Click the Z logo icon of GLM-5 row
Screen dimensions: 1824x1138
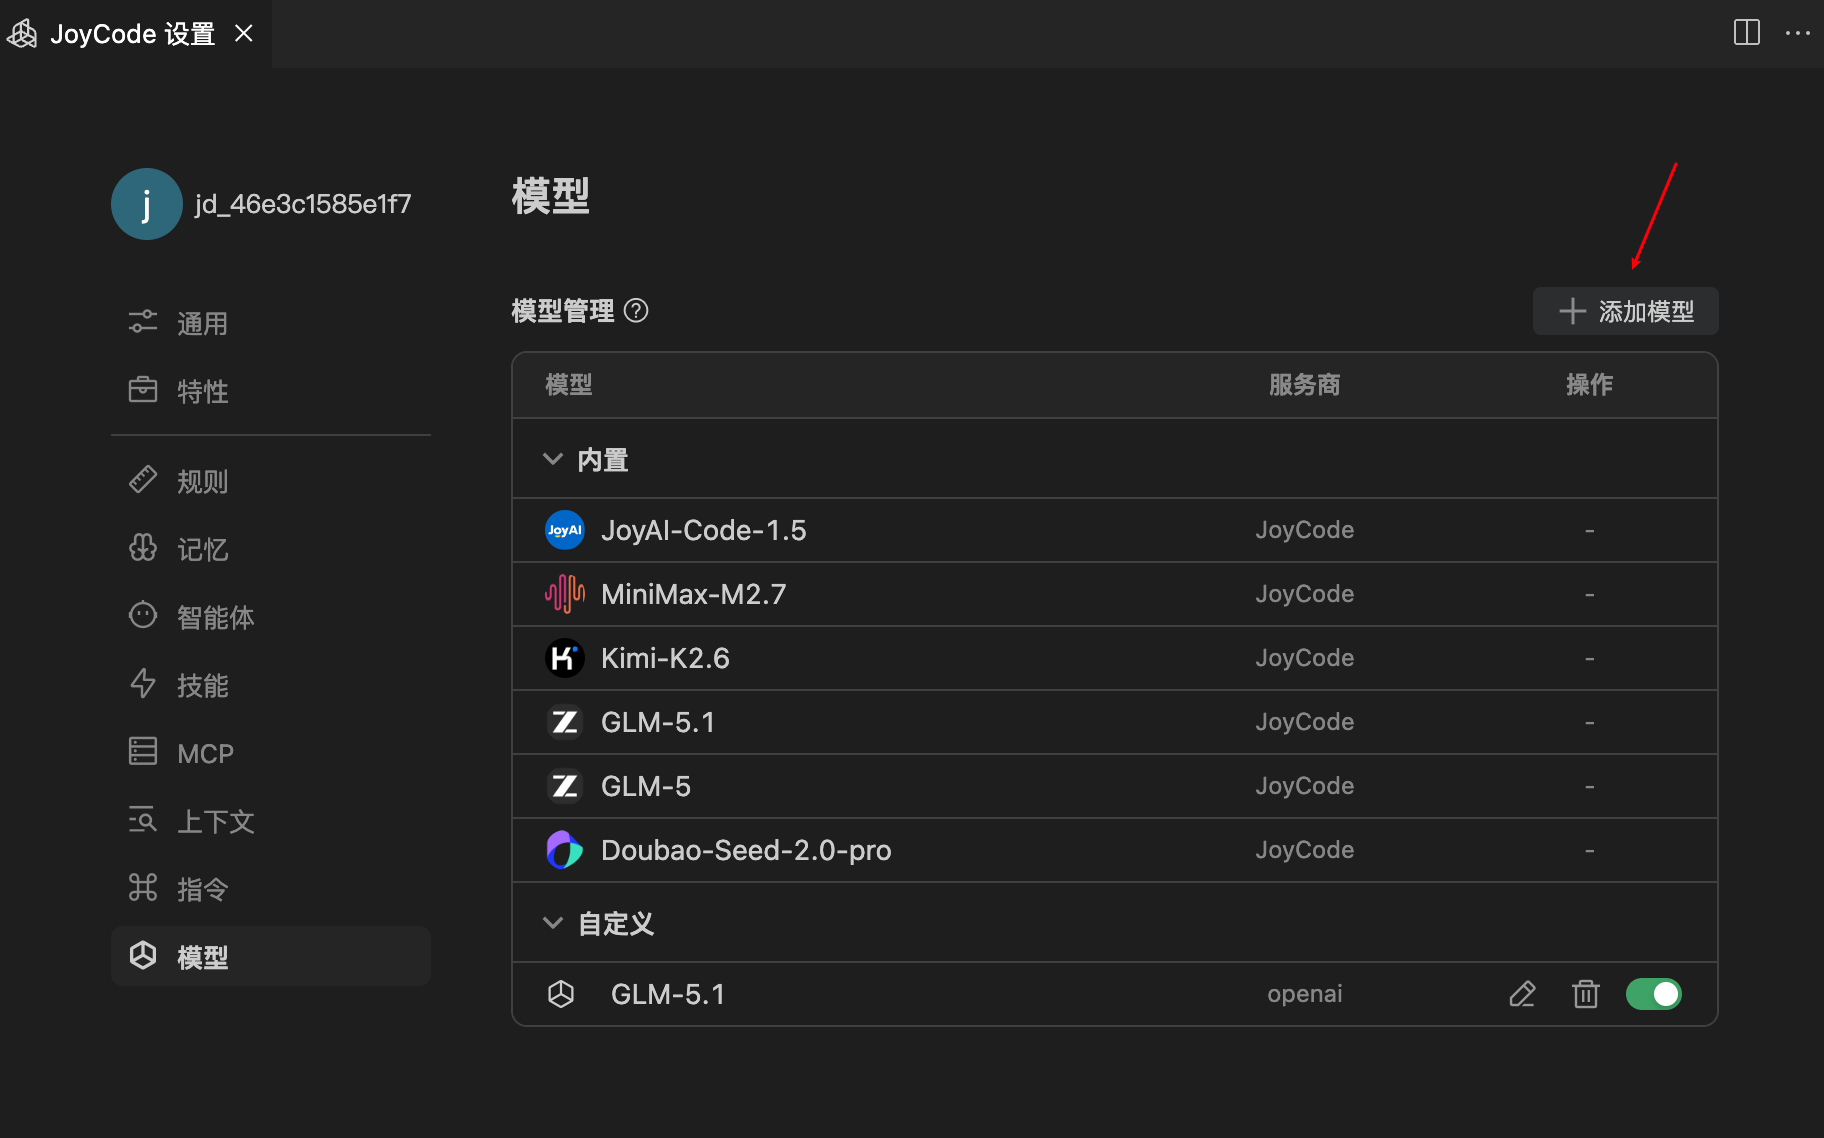pos(564,786)
